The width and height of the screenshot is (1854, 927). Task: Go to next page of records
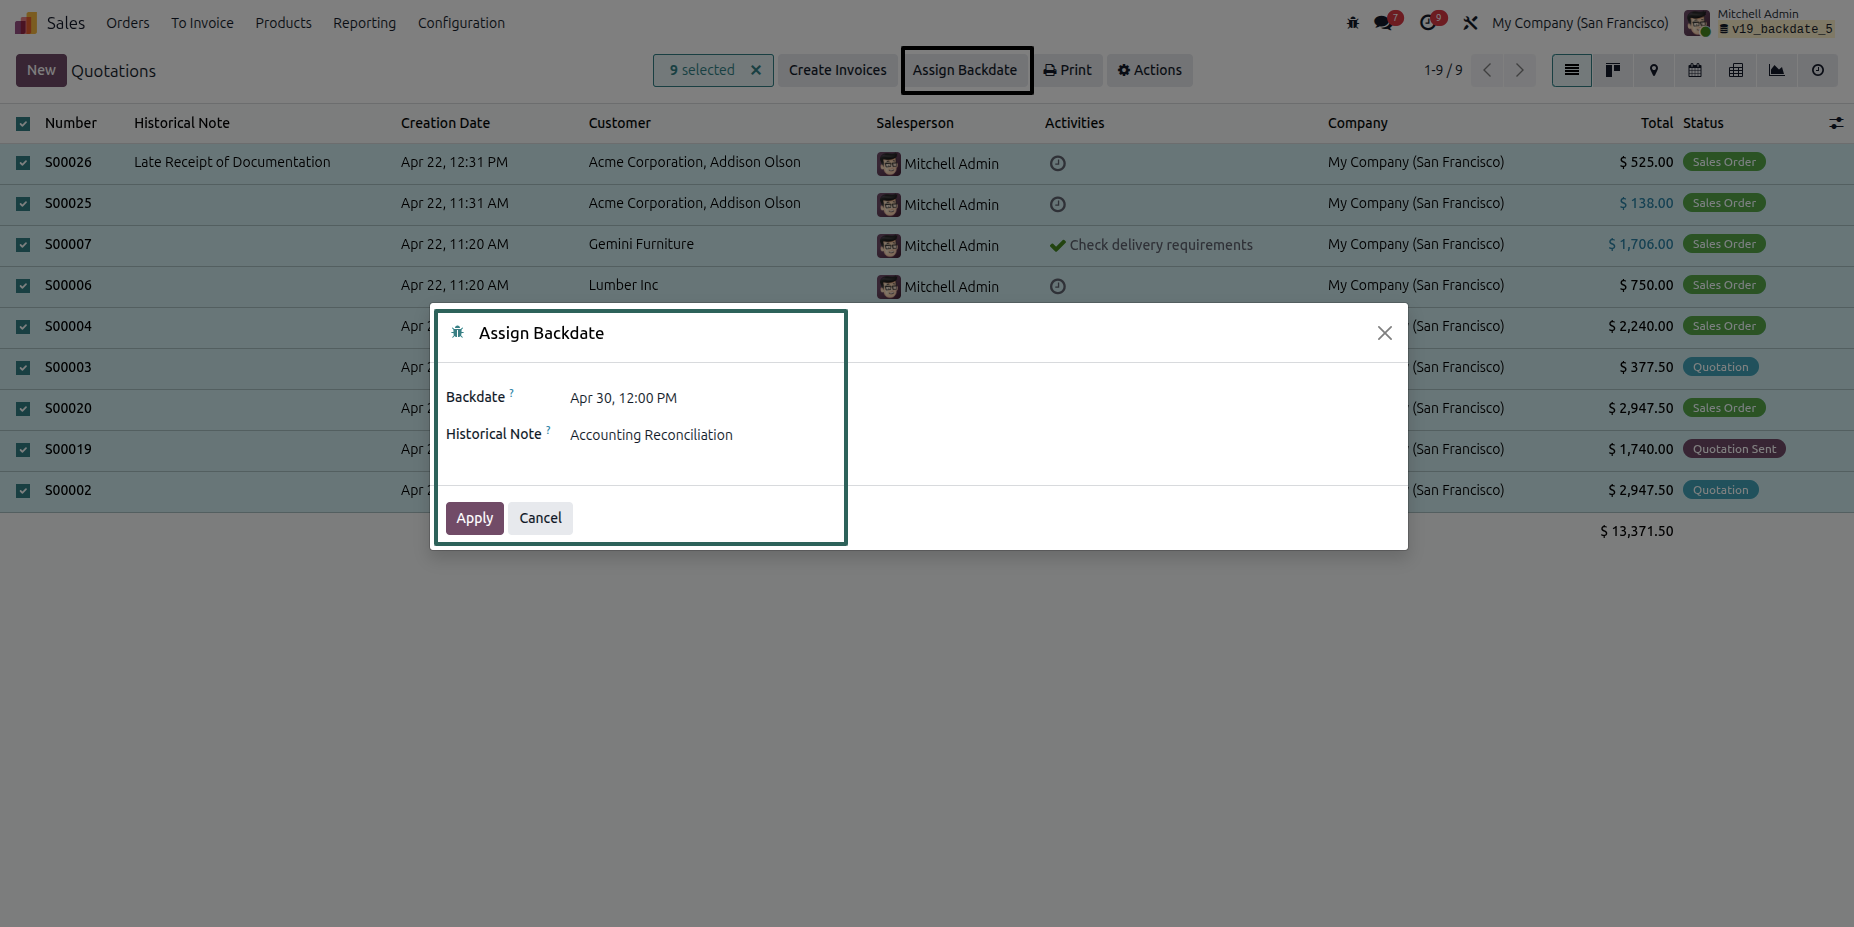tap(1520, 70)
